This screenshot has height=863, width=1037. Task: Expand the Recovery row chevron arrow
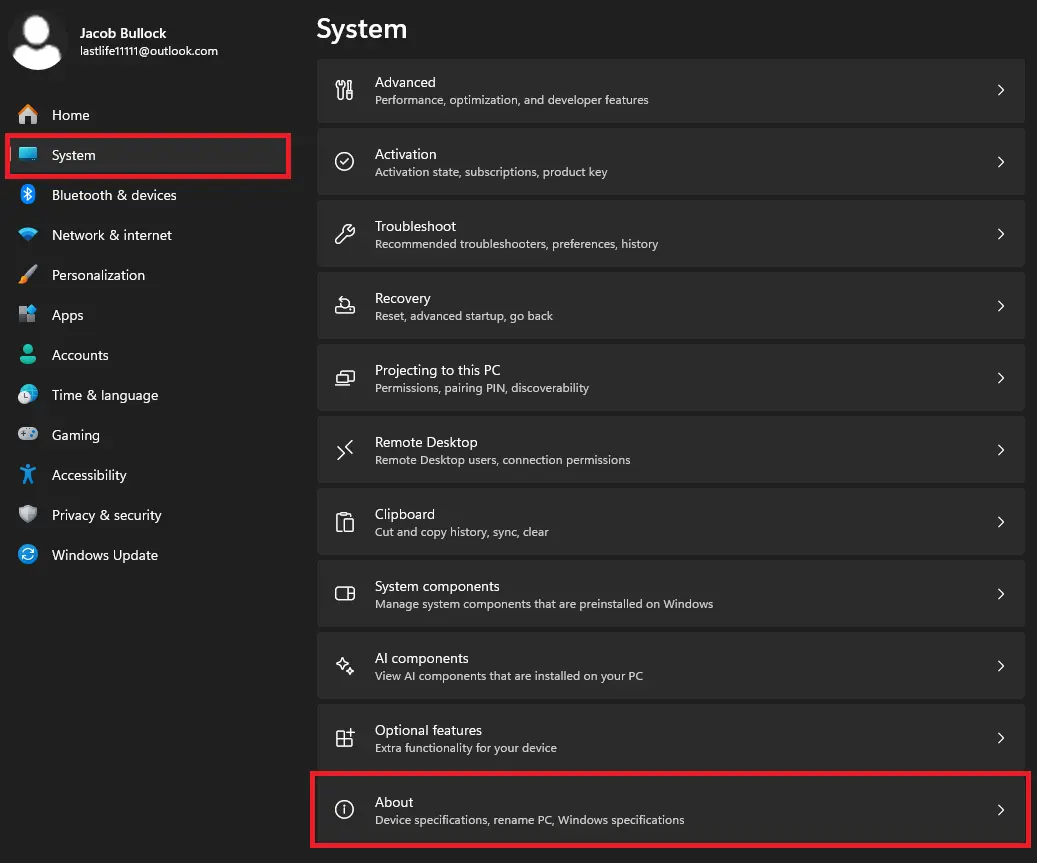point(1000,306)
